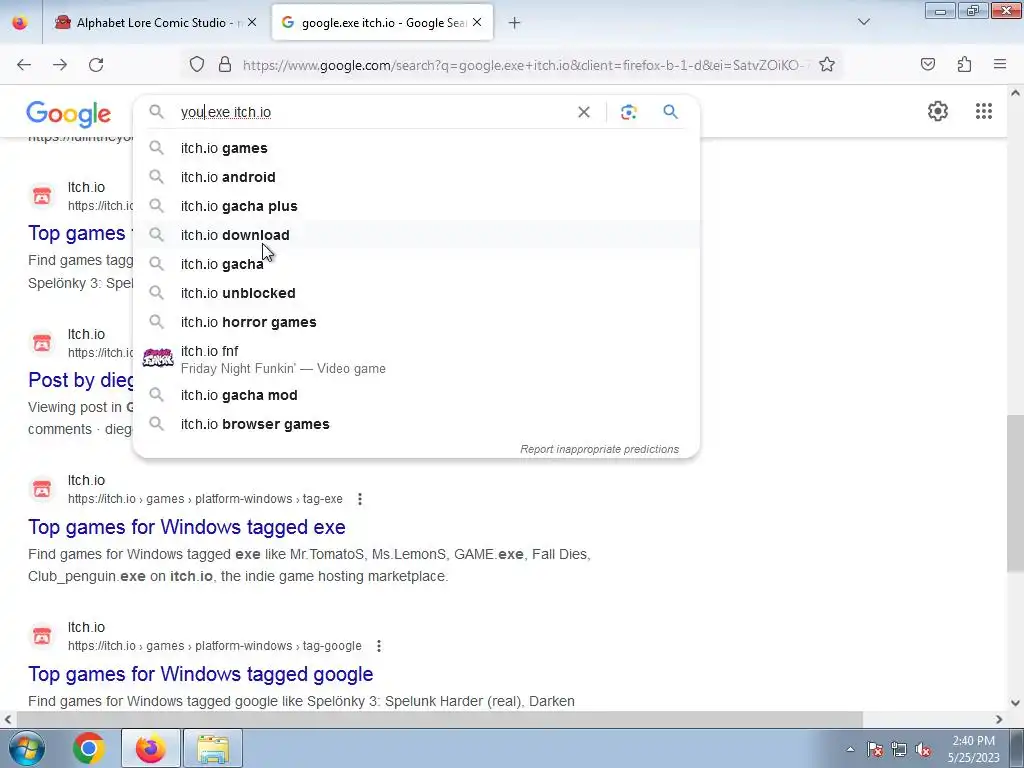Open Top games for Windows tagged google

[200, 674]
